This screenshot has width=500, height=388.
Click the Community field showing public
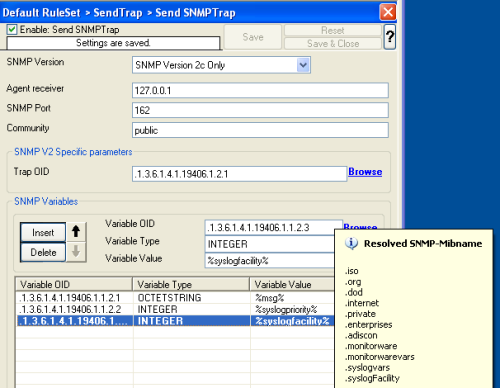260,130
